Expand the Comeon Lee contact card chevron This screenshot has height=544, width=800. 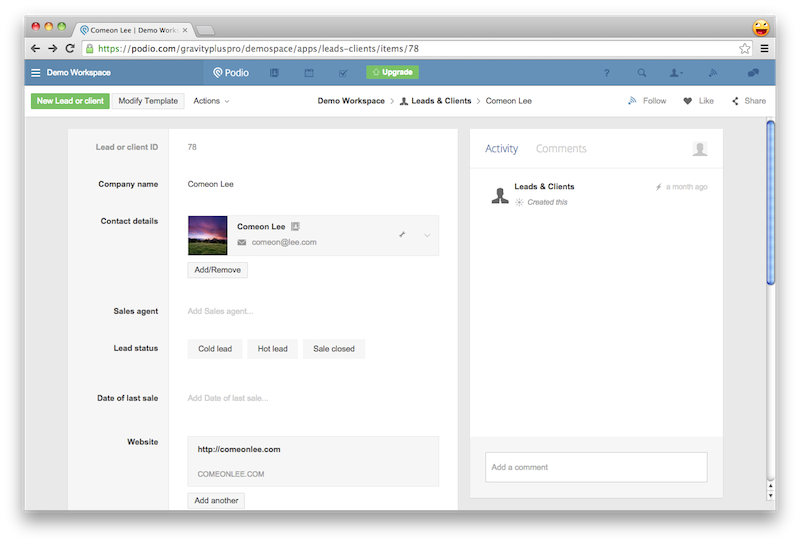(427, 235)
